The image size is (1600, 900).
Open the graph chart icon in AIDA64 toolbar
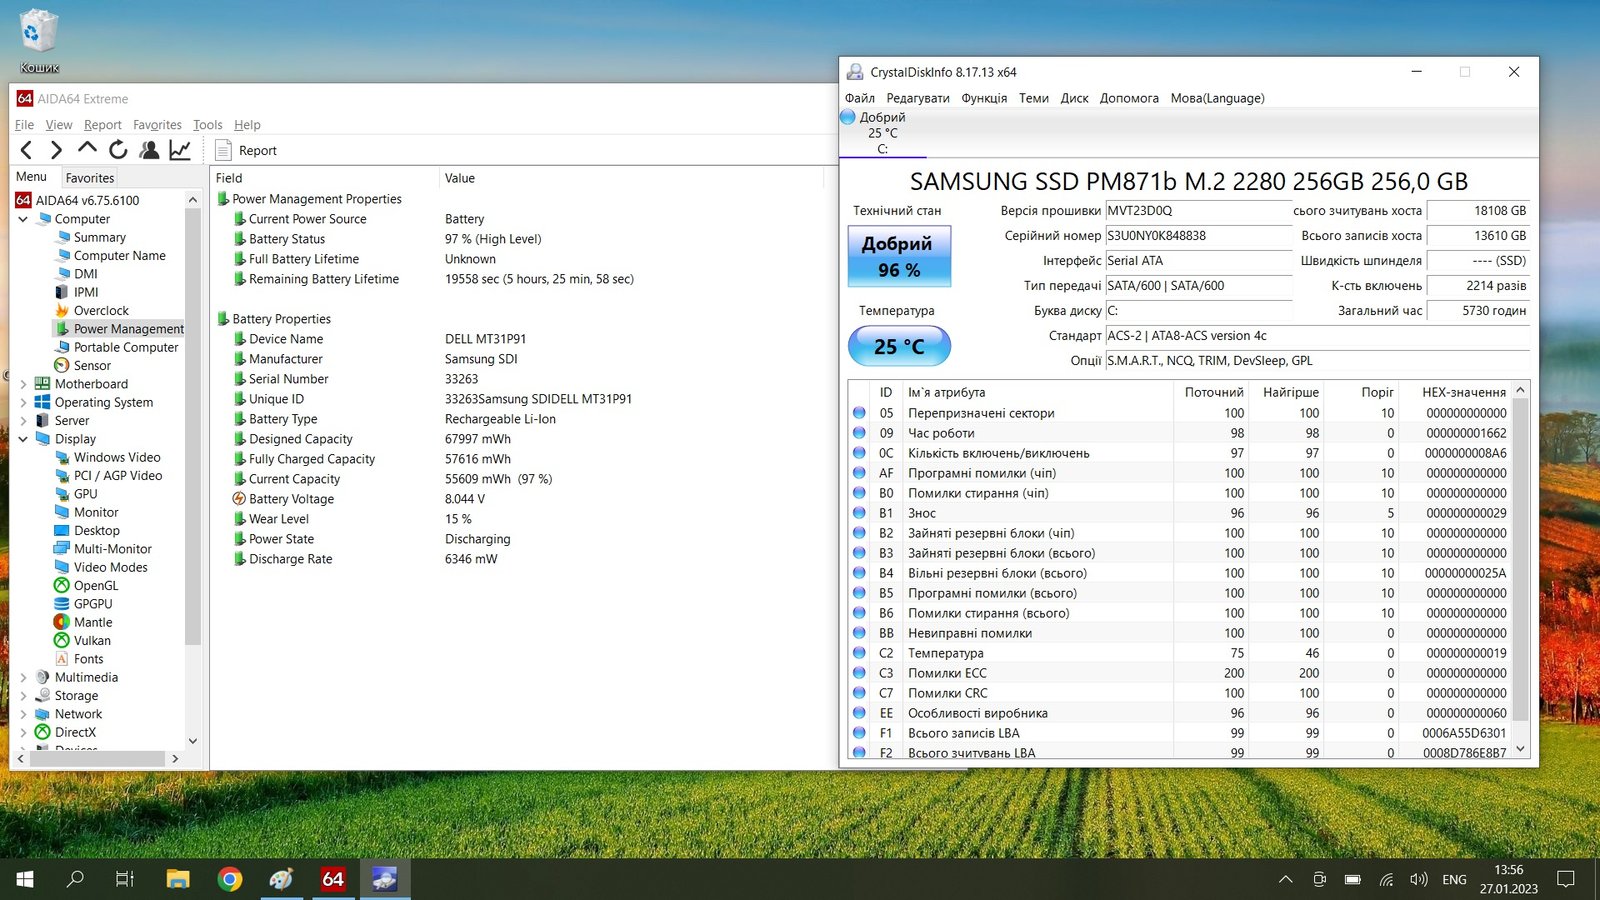[180, 150]
